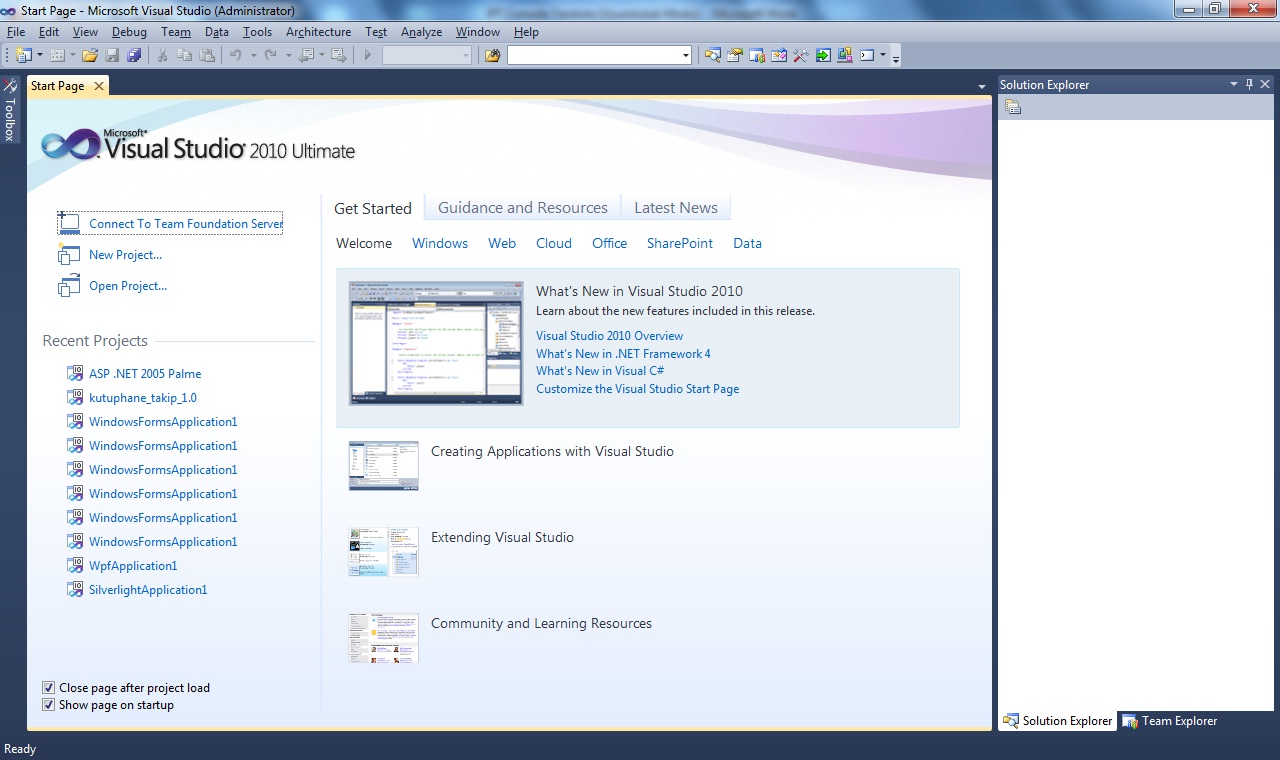Click the Command Window toolbar icon
Image resolution: width=1280 pixels, height=760 pixels.
tap(867, 56)
